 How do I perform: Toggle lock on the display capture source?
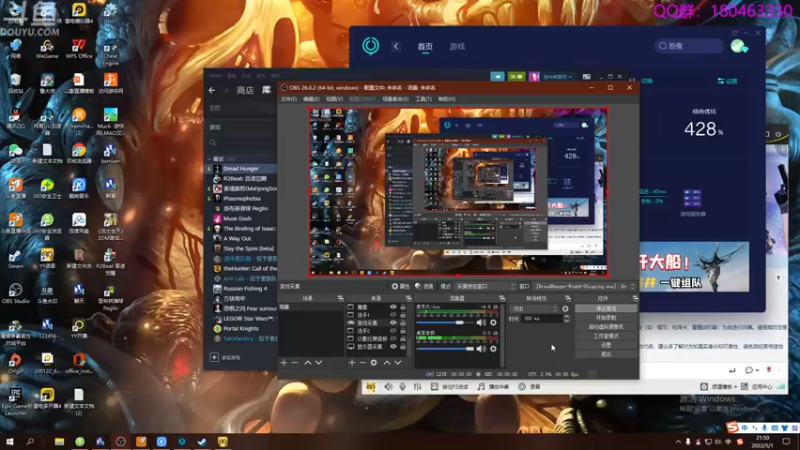pyautogui.click(x=403, y=346)
